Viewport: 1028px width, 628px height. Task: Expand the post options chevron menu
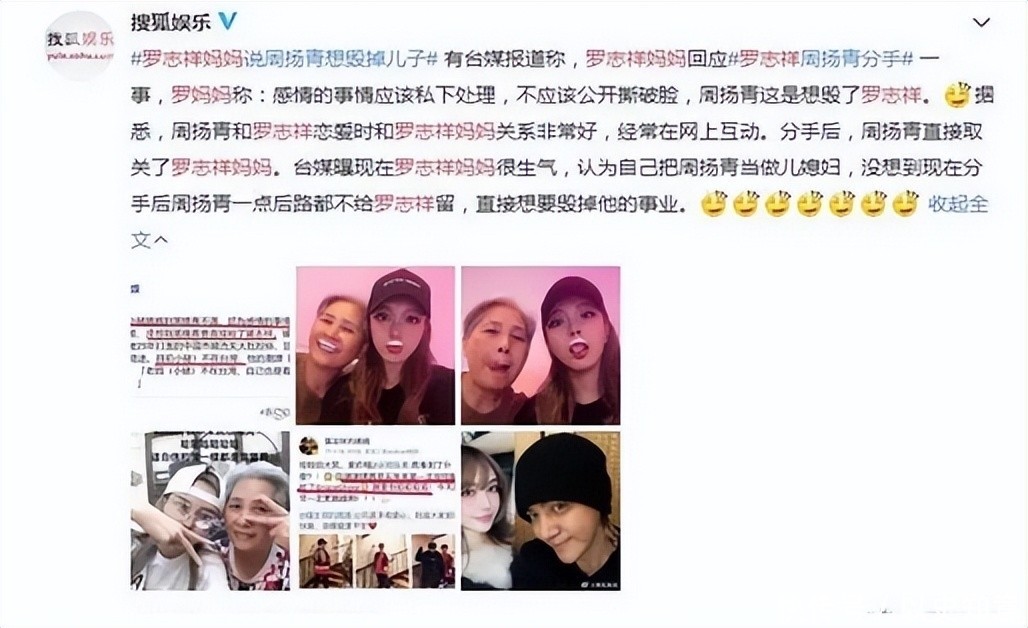[x=981, y=22]
